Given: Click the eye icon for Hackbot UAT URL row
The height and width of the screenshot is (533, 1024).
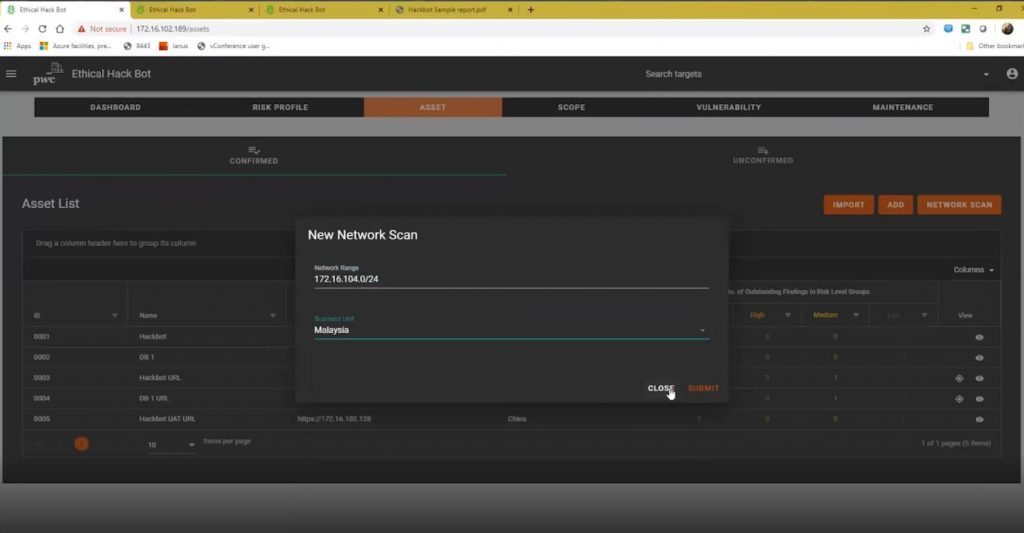Looking at the screenshot, I should tap(979, 419).
